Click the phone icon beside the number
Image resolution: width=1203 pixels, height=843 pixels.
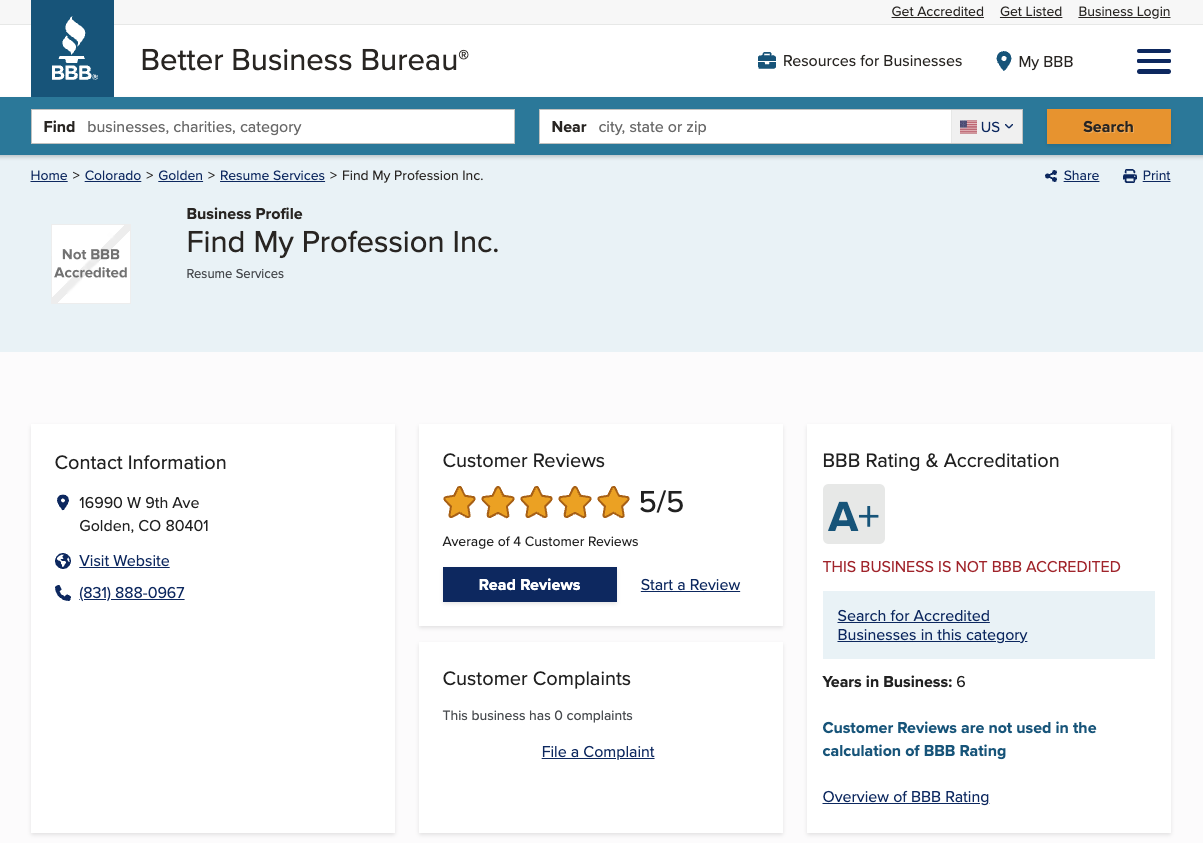pos(63,593)
